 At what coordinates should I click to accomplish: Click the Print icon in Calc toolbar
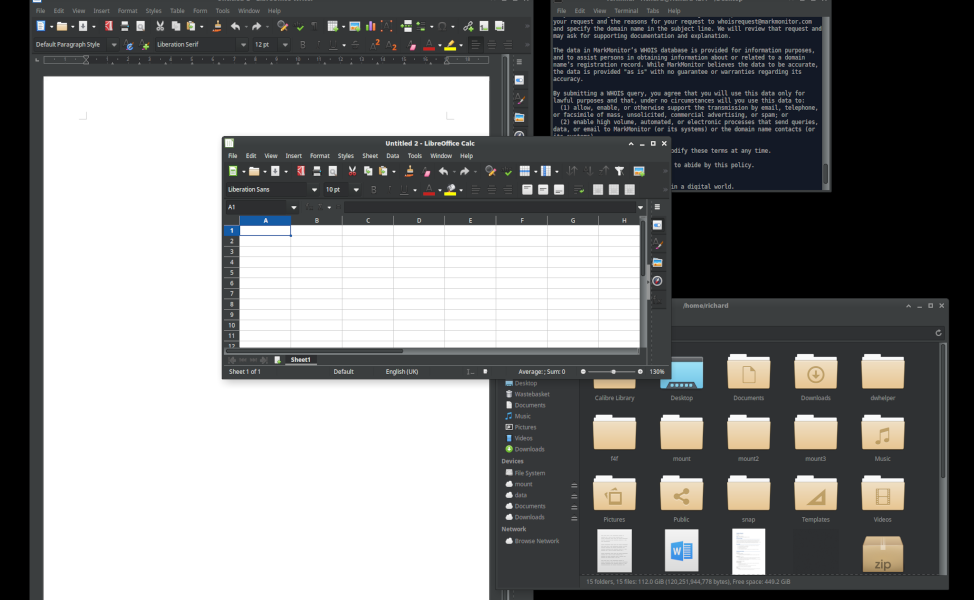(x=317, y=171)
